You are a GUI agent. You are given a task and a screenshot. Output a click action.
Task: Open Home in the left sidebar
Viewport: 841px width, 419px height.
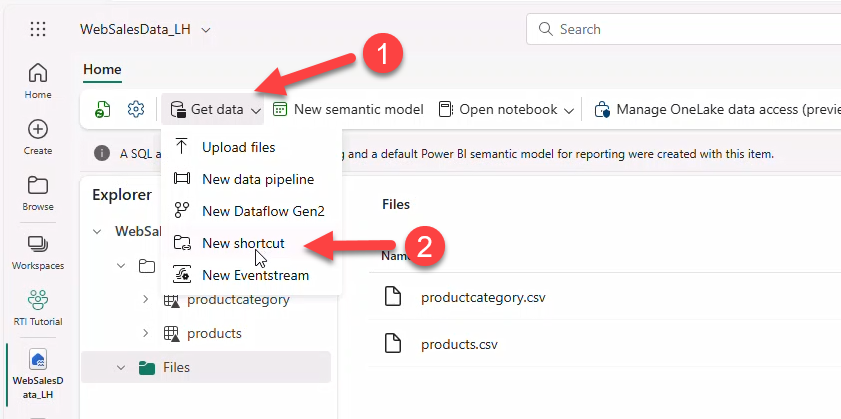coord(38,79)
